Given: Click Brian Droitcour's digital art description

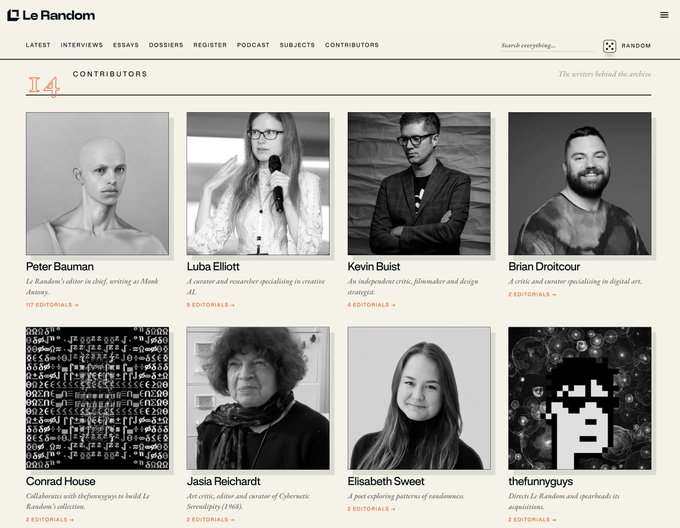Looking at the screenshot, I should pos(575,281).
